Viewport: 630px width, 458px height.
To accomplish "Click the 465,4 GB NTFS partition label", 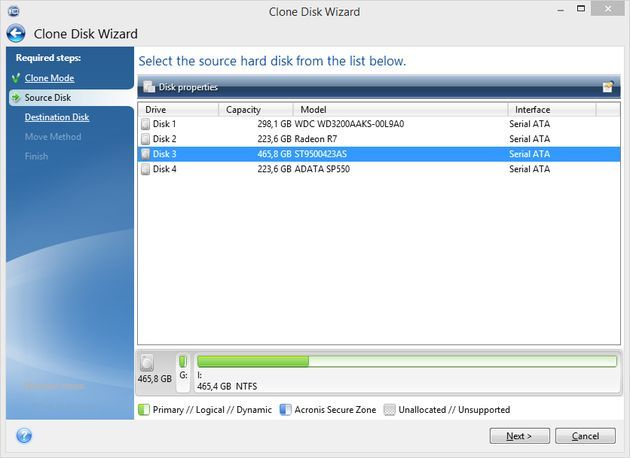I will point(227,386).
